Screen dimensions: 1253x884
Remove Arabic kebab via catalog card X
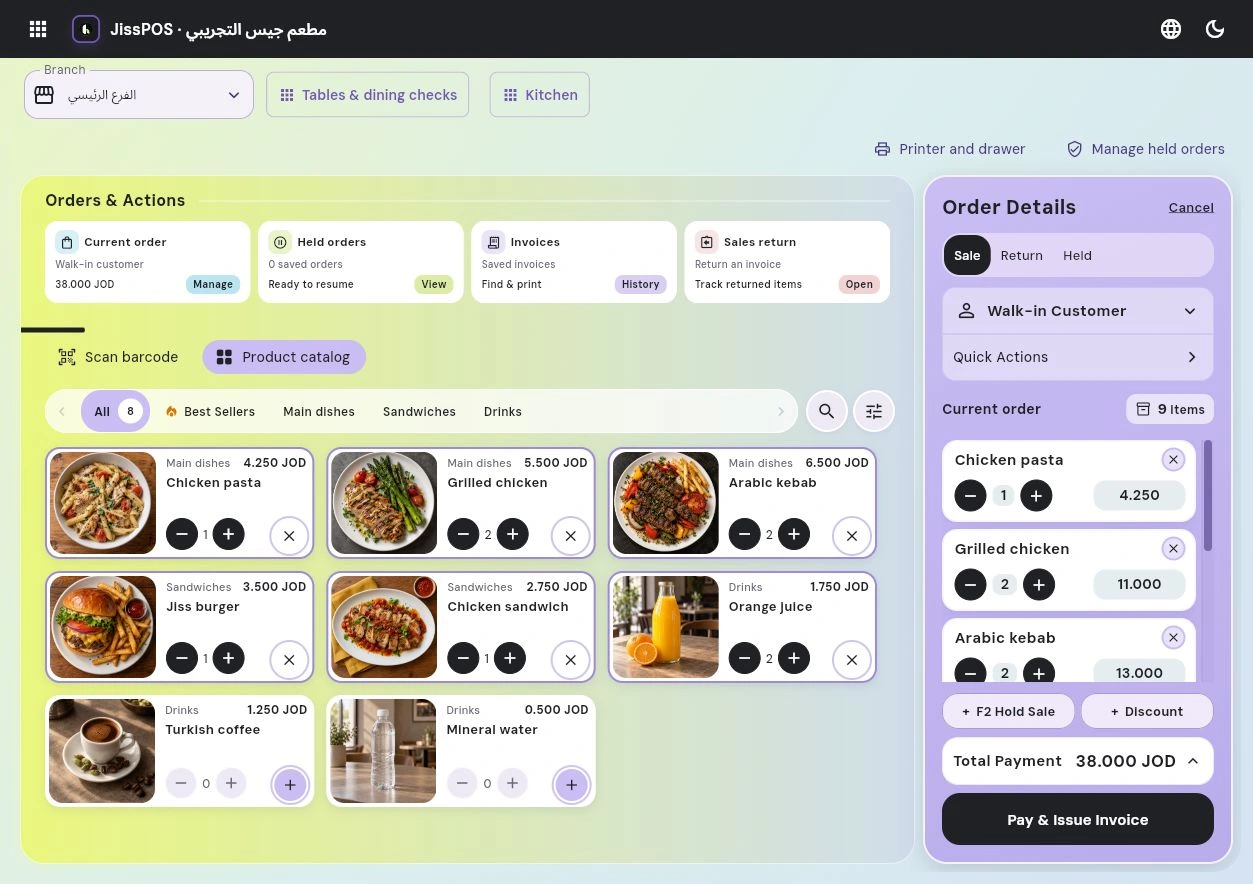(x=852, y=536)
